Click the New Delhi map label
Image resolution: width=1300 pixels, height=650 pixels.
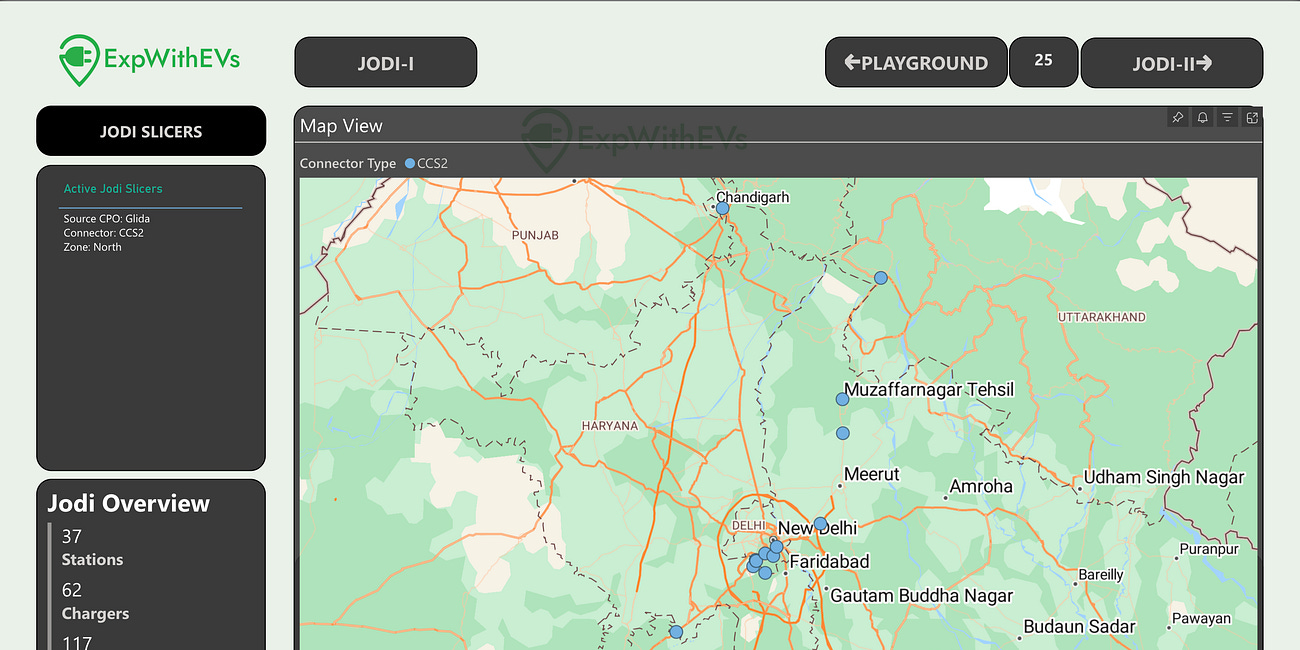[x=817, y=528]
